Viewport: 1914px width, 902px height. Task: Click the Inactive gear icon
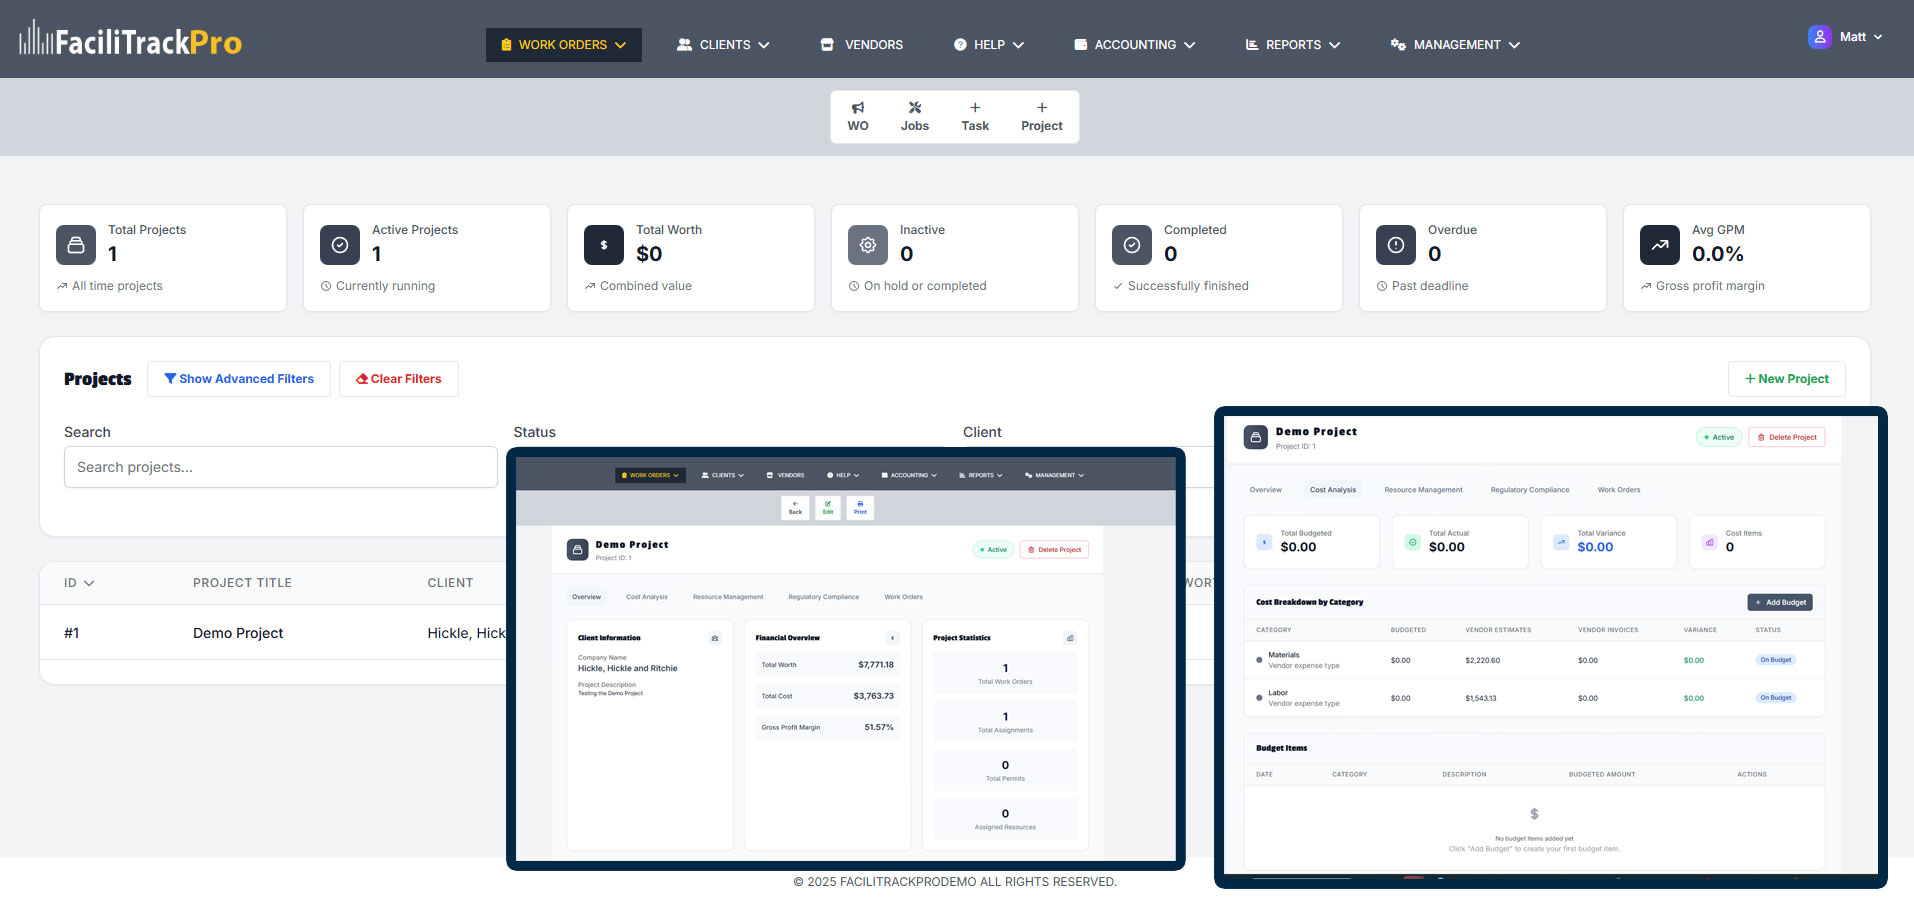pyautogui.click(x=868, y=245)
